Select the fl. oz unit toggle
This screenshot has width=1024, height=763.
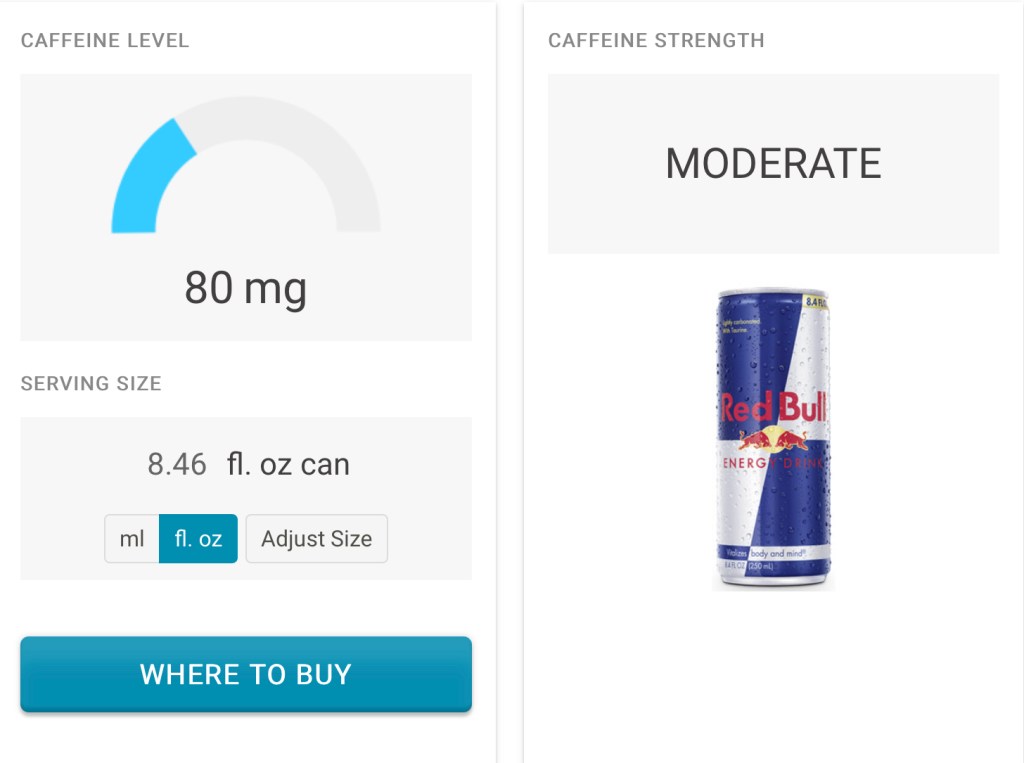coord(198,539)
